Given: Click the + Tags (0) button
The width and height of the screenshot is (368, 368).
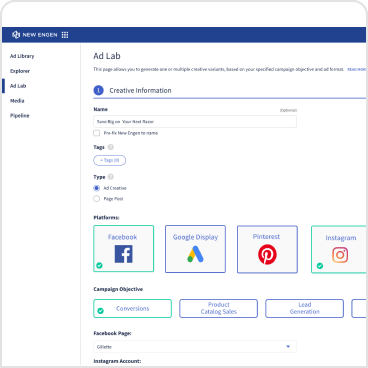Looking at the screenshot, I should (x=110, y=160).
